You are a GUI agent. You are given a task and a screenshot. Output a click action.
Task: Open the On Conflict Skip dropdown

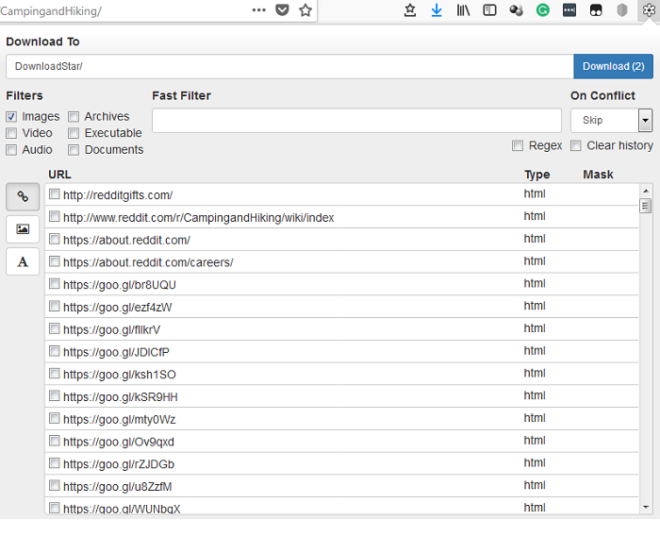click(x=611, y=120)
